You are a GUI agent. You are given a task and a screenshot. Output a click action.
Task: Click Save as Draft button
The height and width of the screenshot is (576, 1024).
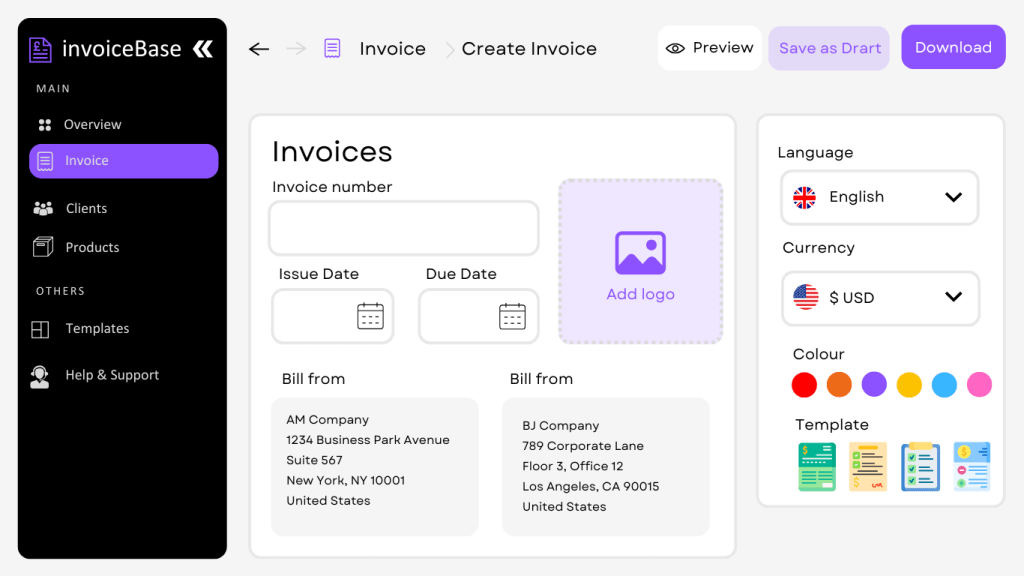829,48
